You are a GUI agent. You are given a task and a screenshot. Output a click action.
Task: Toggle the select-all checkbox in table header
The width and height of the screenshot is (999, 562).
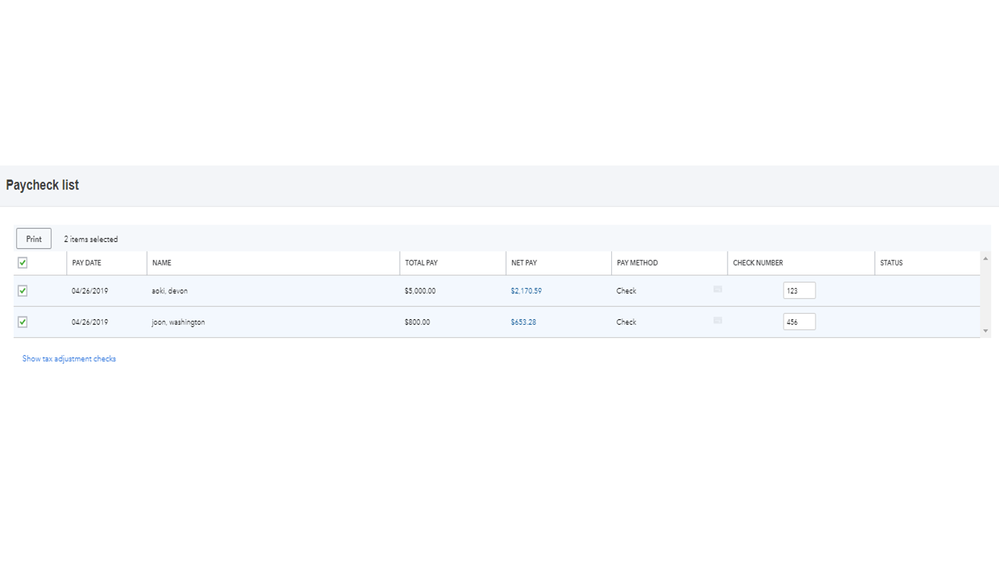(23, 263)
